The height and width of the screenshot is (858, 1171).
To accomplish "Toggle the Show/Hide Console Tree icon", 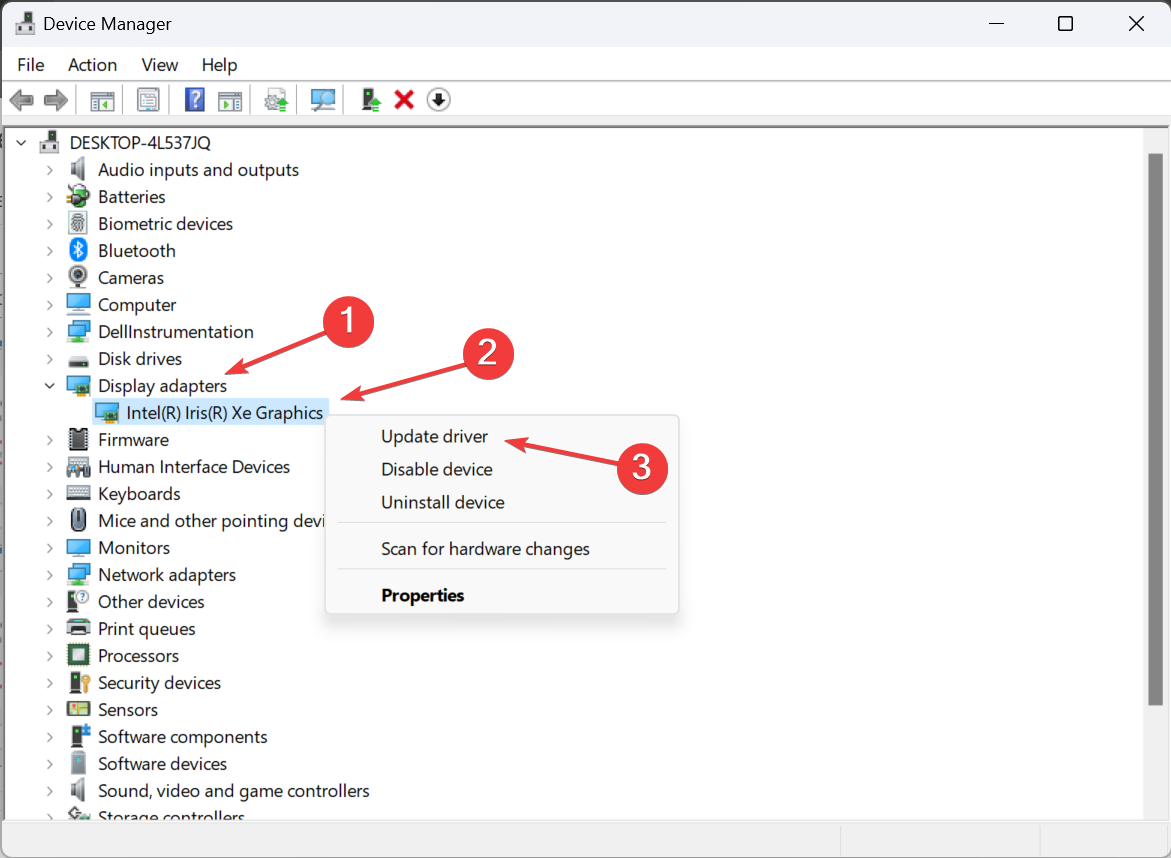I will (x=102, y=100).
